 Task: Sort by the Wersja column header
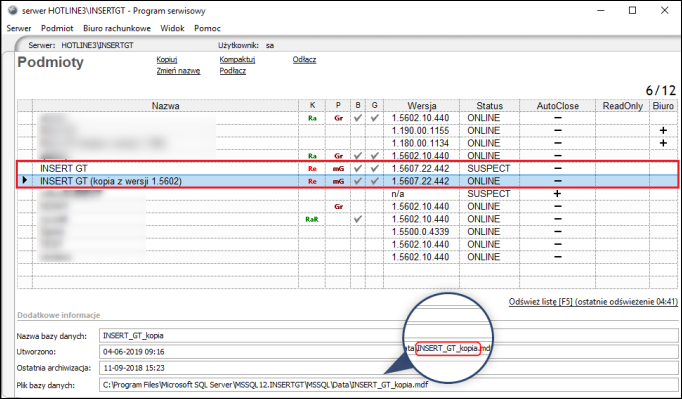[x=421, y=106]
